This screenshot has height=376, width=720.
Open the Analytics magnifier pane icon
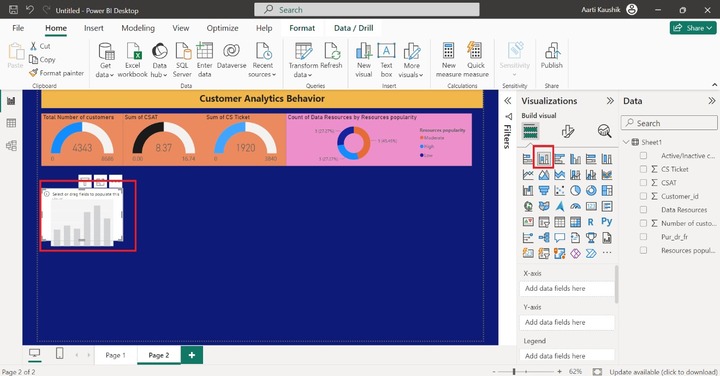(x=604, y=132)
